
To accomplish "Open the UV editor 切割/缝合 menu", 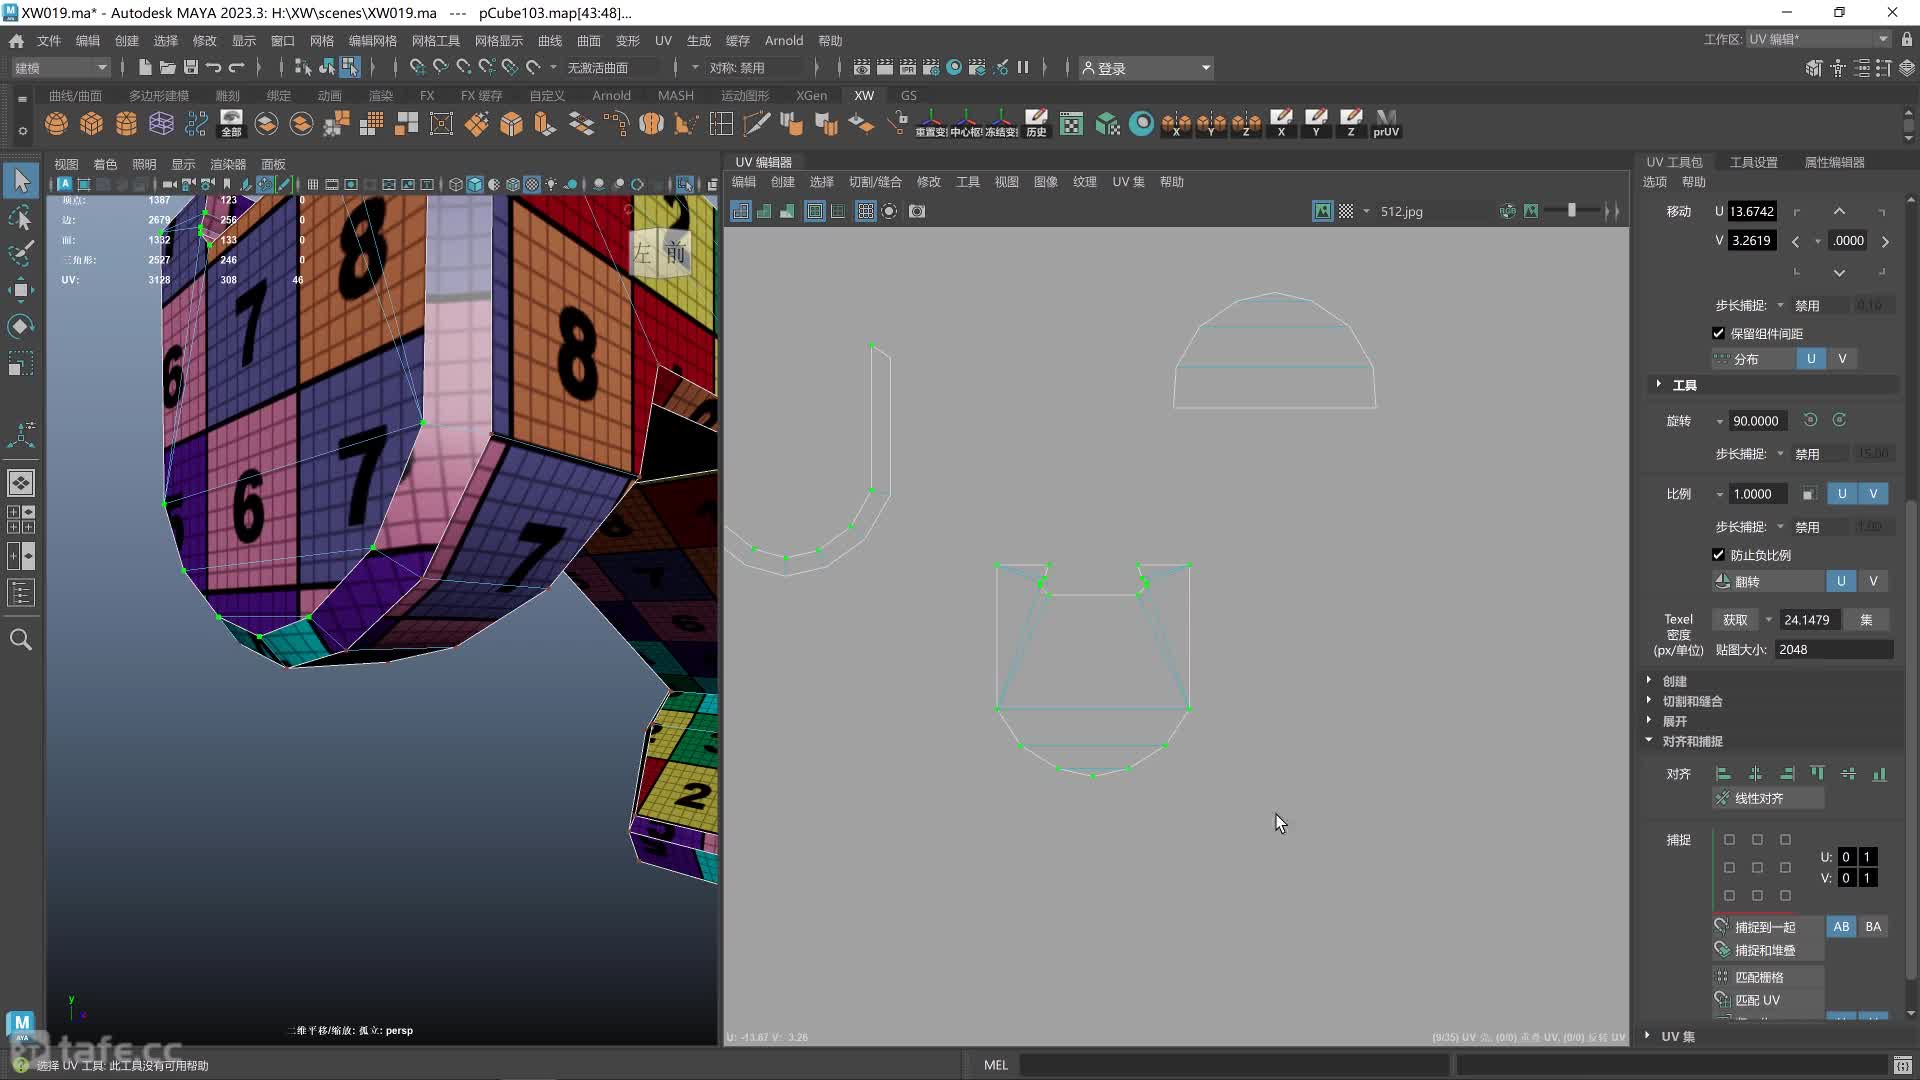I will tap(875, 182).
